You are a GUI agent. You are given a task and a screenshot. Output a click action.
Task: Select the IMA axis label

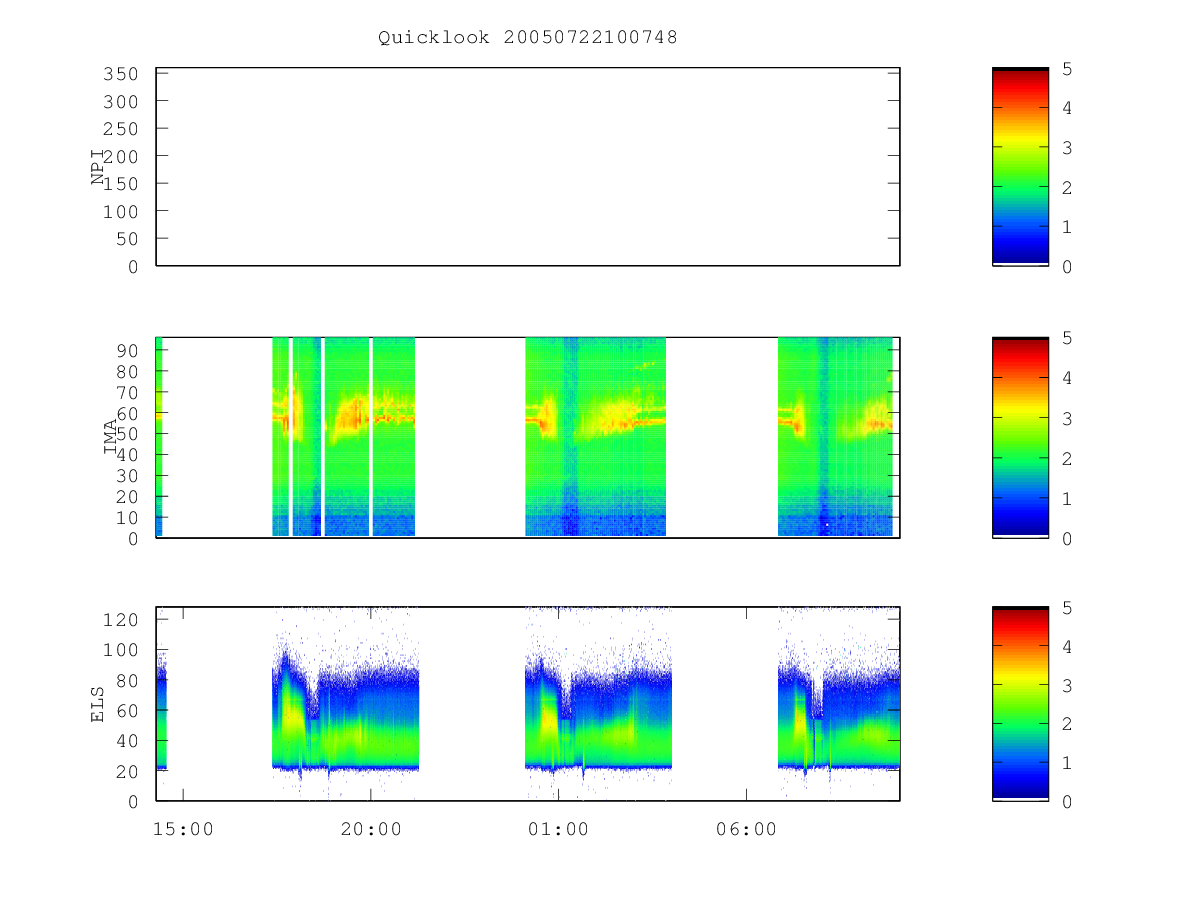pos(110,437)
